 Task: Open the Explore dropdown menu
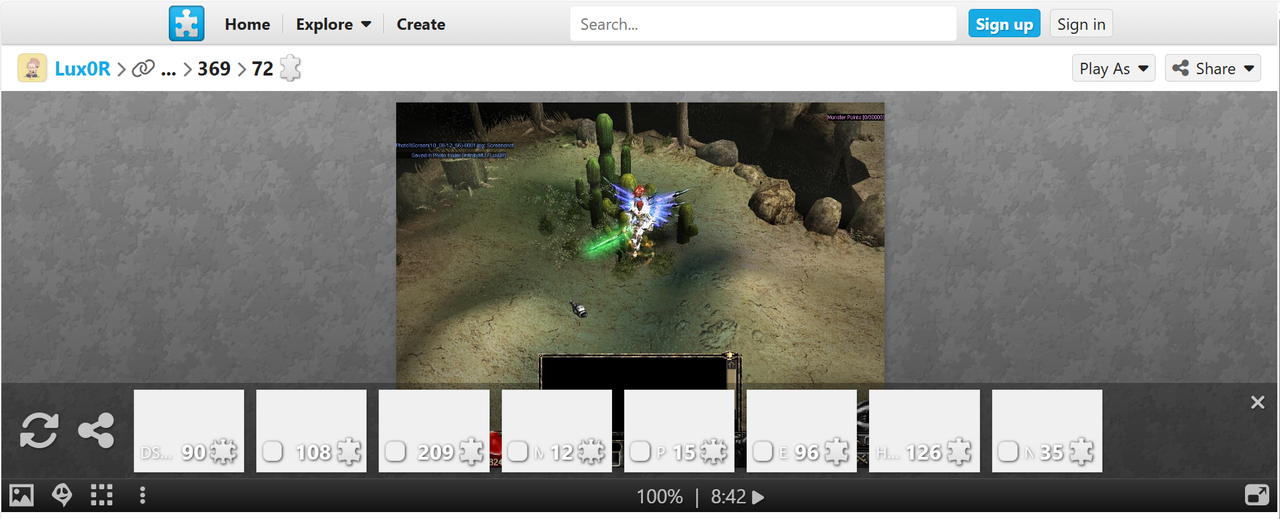pos(333,24)
